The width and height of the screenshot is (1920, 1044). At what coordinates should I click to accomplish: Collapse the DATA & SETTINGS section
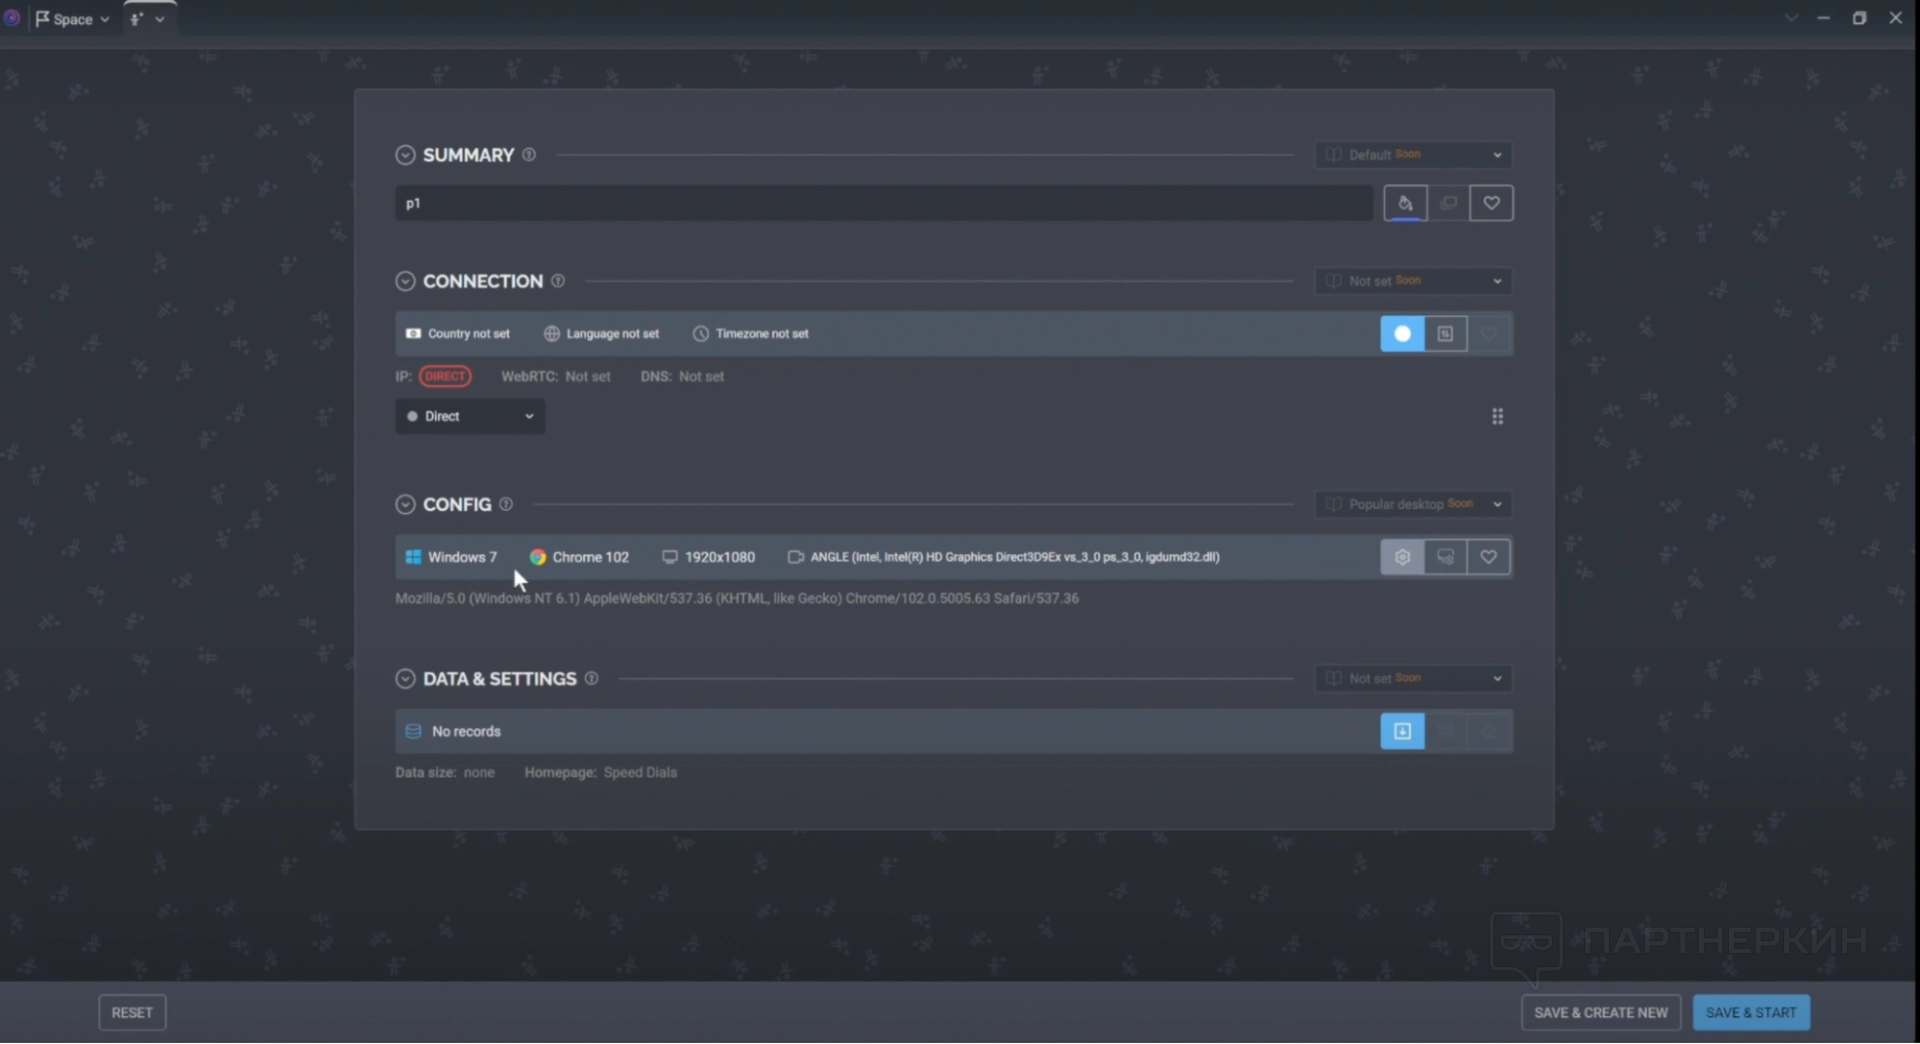point(405,679)
